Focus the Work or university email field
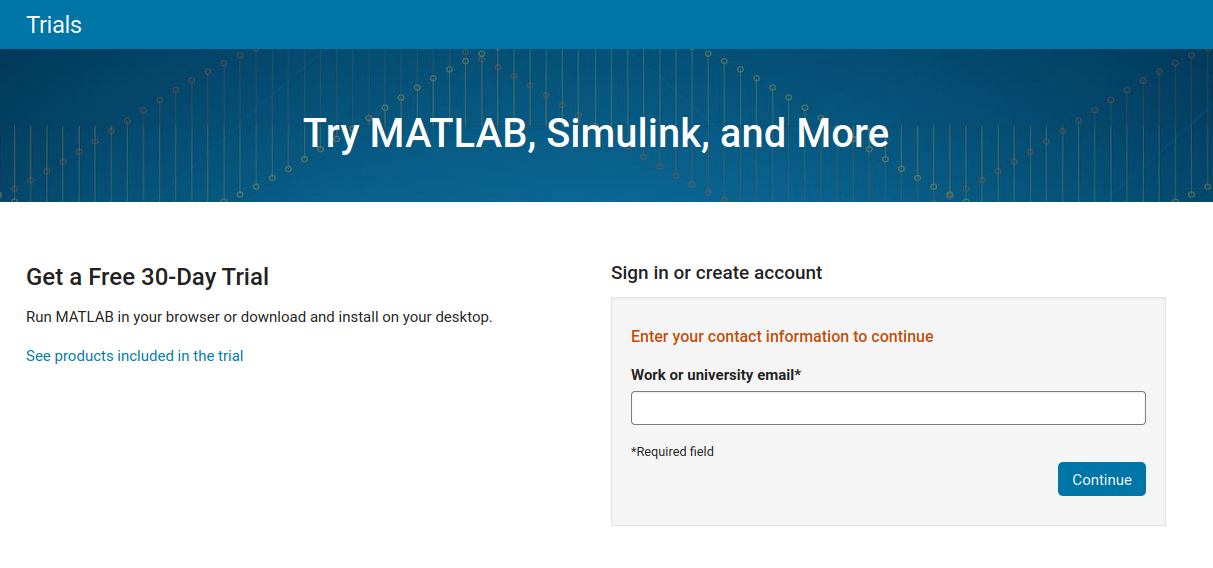Viewport: 1213px width, 568px height. click(x=887, y=408)
